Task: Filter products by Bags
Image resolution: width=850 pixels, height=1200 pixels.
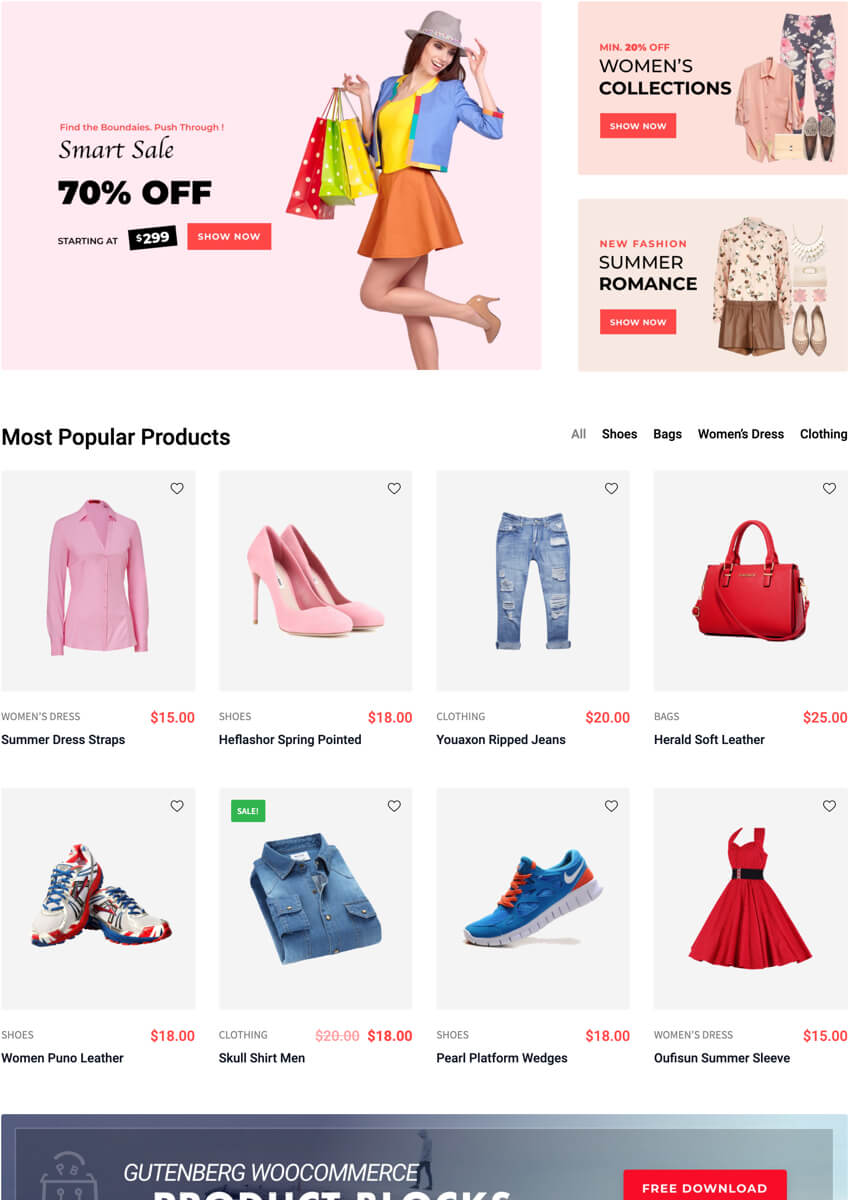Action: pyautogui.click(x=667, y=434)
